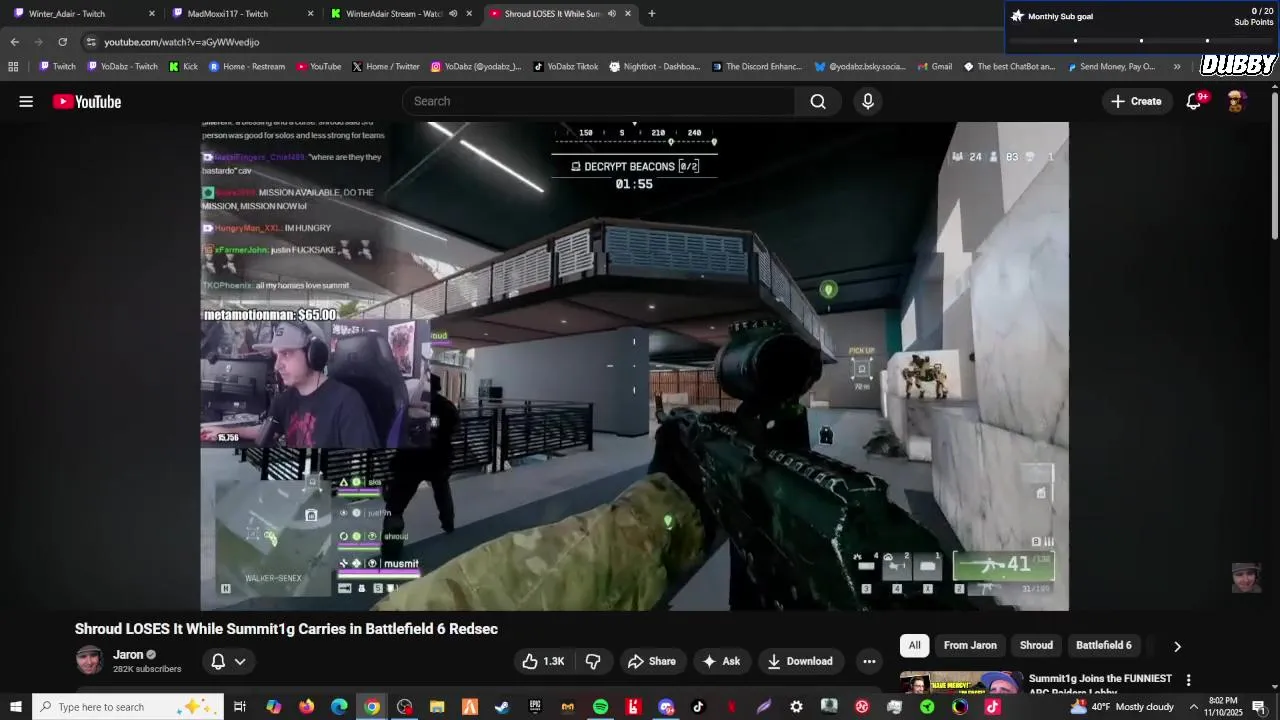Click the Windows taskbar search box
The image size is (1280, 720).
click(127, 707)
